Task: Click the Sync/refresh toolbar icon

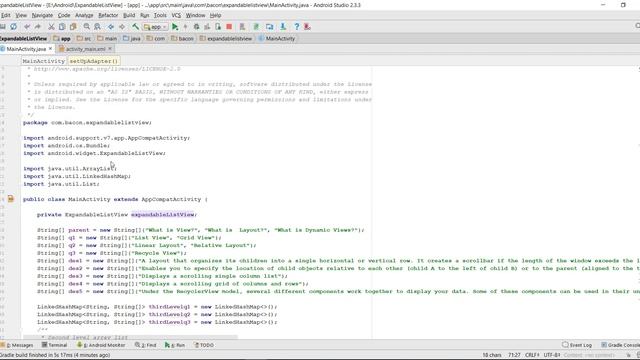Action: point(13,27)
